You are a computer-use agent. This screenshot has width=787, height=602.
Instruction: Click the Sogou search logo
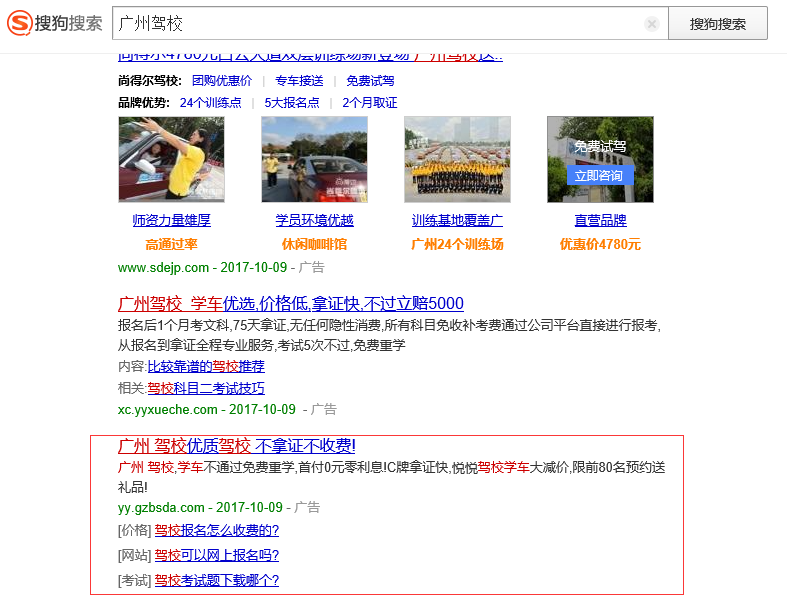(x=55, y=23)
